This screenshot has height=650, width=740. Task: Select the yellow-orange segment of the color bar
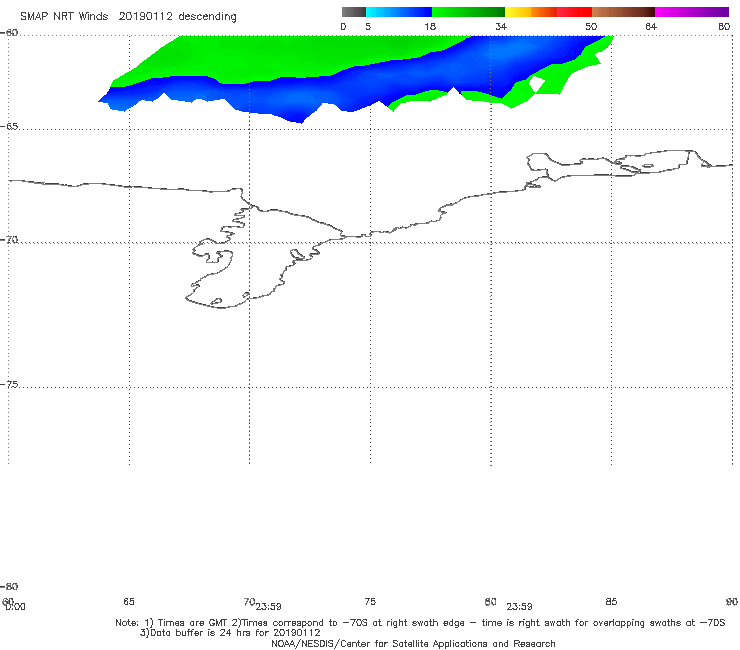[x=531, y=12]
